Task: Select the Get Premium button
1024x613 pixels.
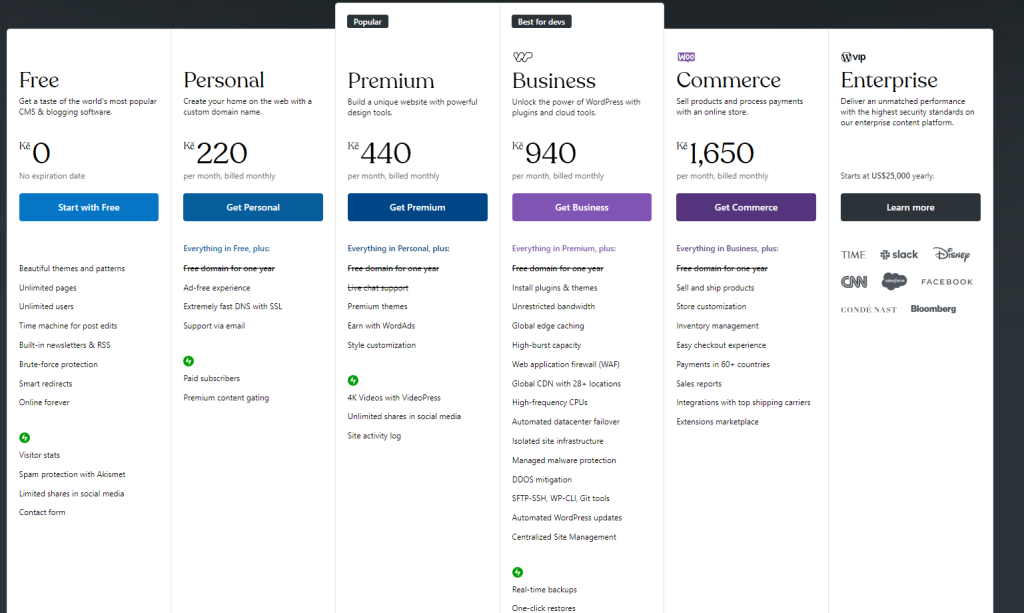Action: coord(417,207)
